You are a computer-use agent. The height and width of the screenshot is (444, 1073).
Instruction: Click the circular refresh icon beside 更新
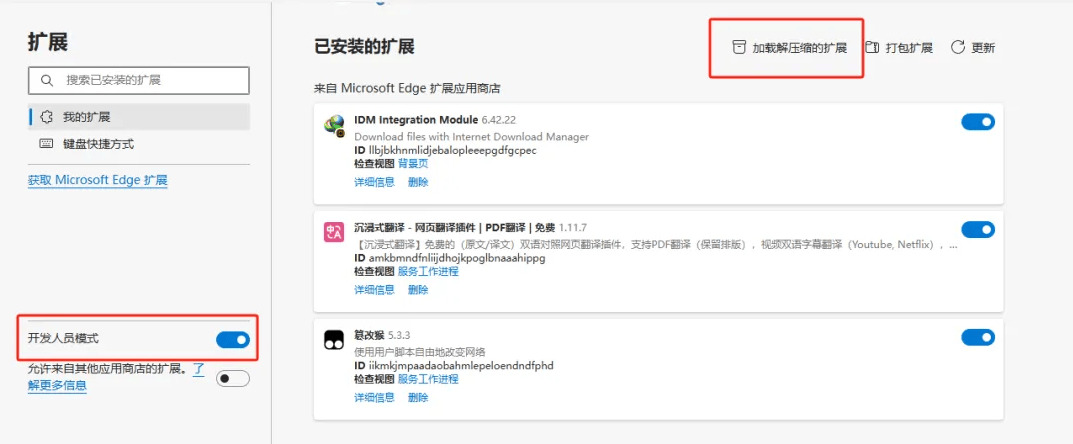(x=958, y=48)
